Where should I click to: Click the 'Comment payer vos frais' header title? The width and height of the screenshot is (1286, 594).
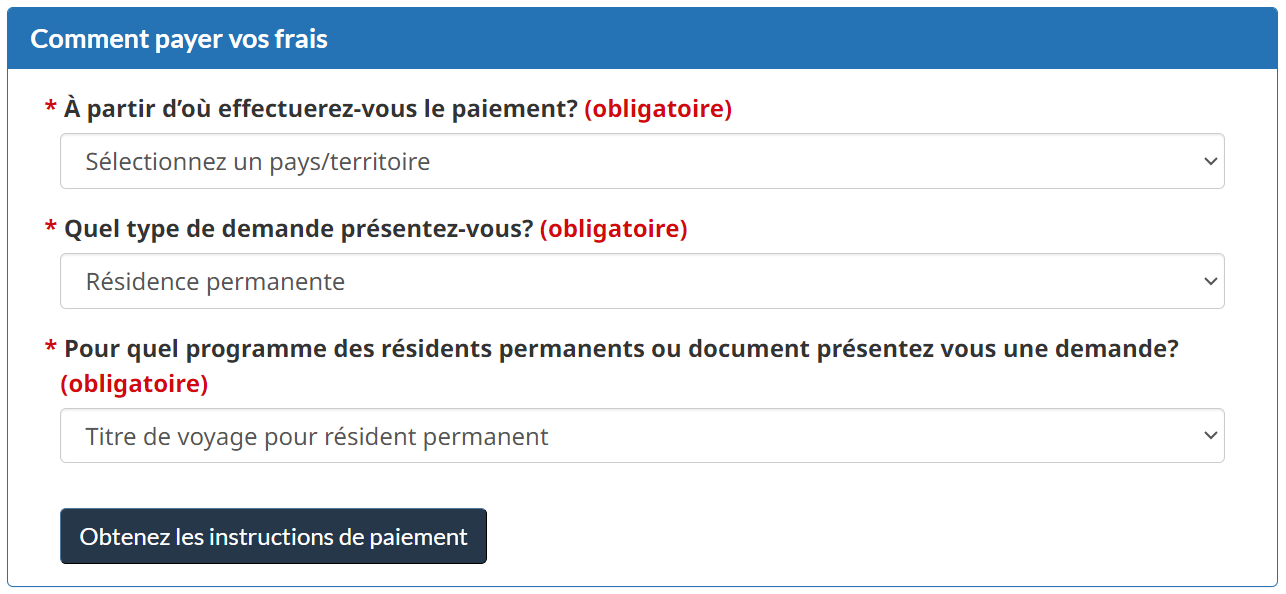pyautogui.click(x=179, y=39)
